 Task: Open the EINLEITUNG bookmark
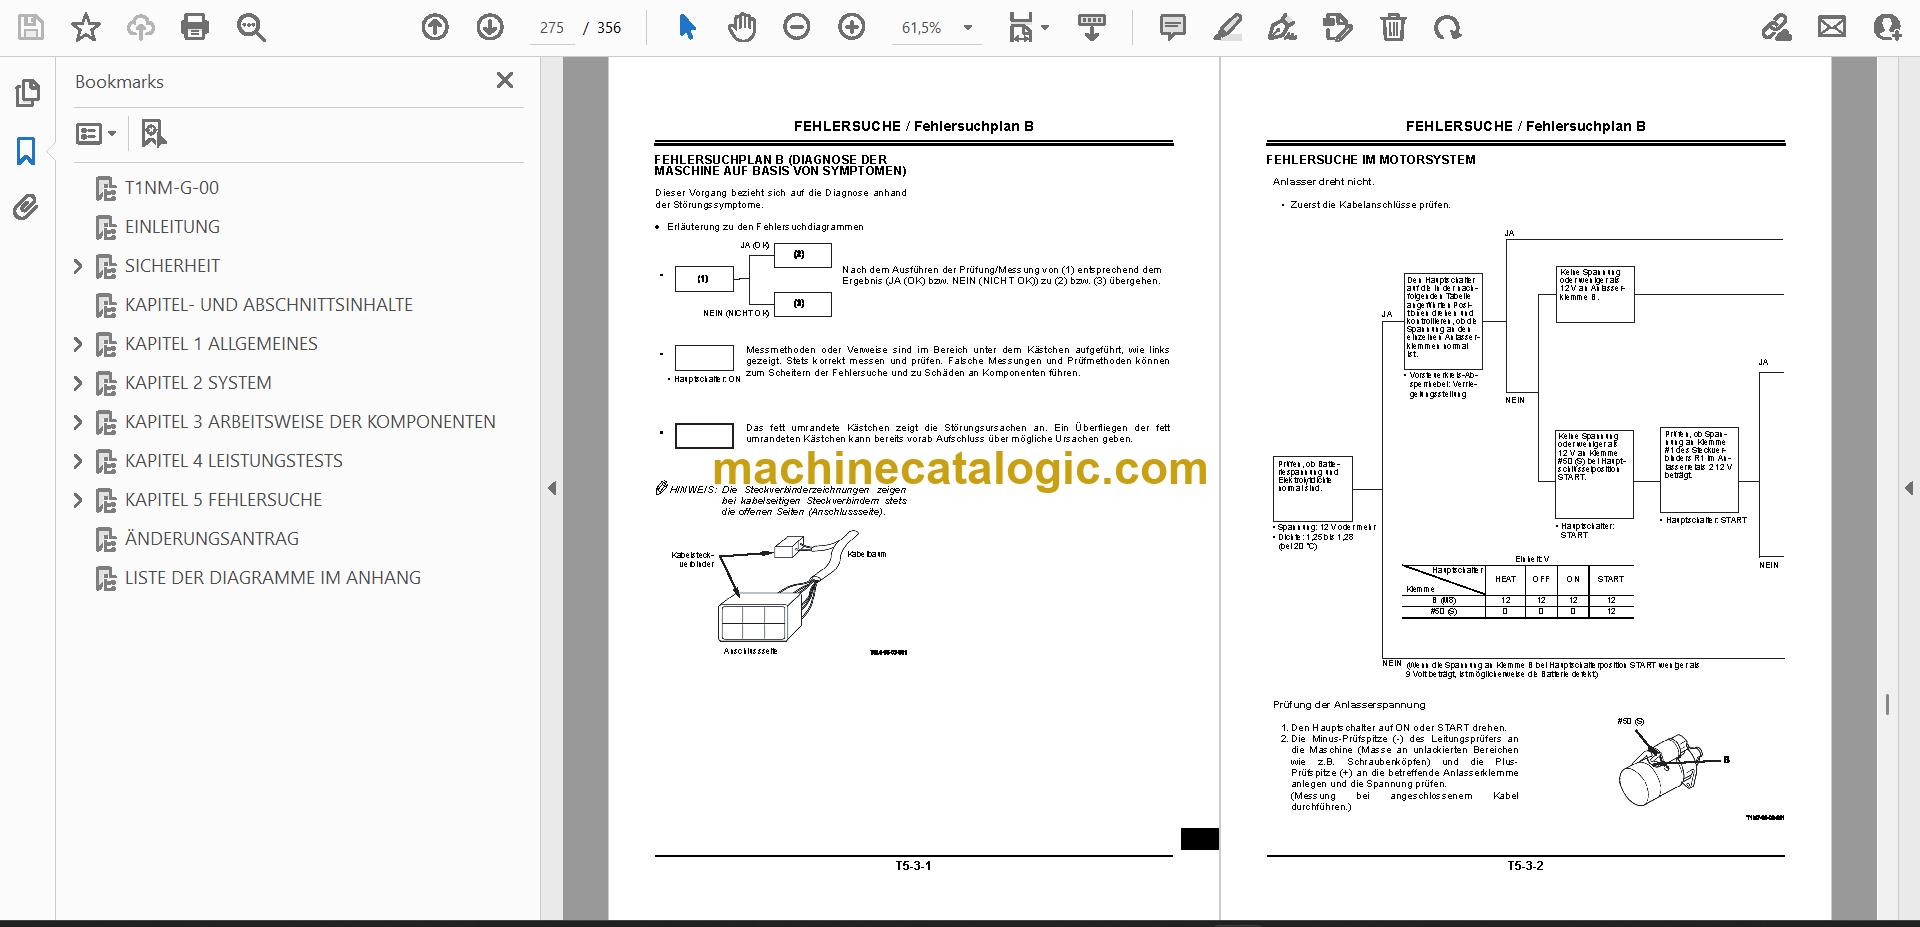[172, 227]
